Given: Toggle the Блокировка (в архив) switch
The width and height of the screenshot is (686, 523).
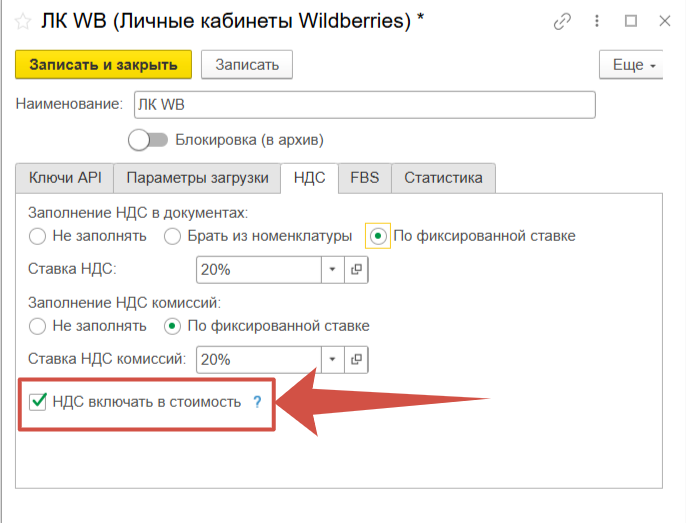Looking at the screenshot, I should pos(147,140).
